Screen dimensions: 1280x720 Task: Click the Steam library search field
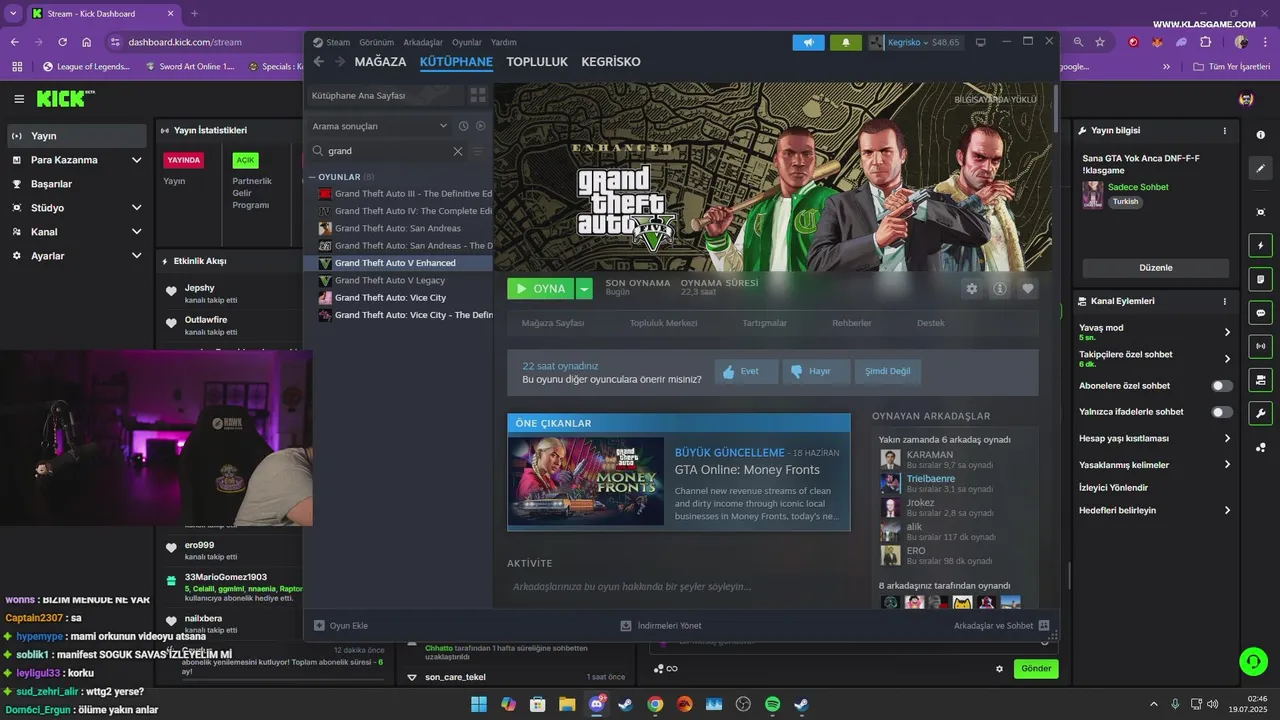pyautogui.click(x=389, y=151)
